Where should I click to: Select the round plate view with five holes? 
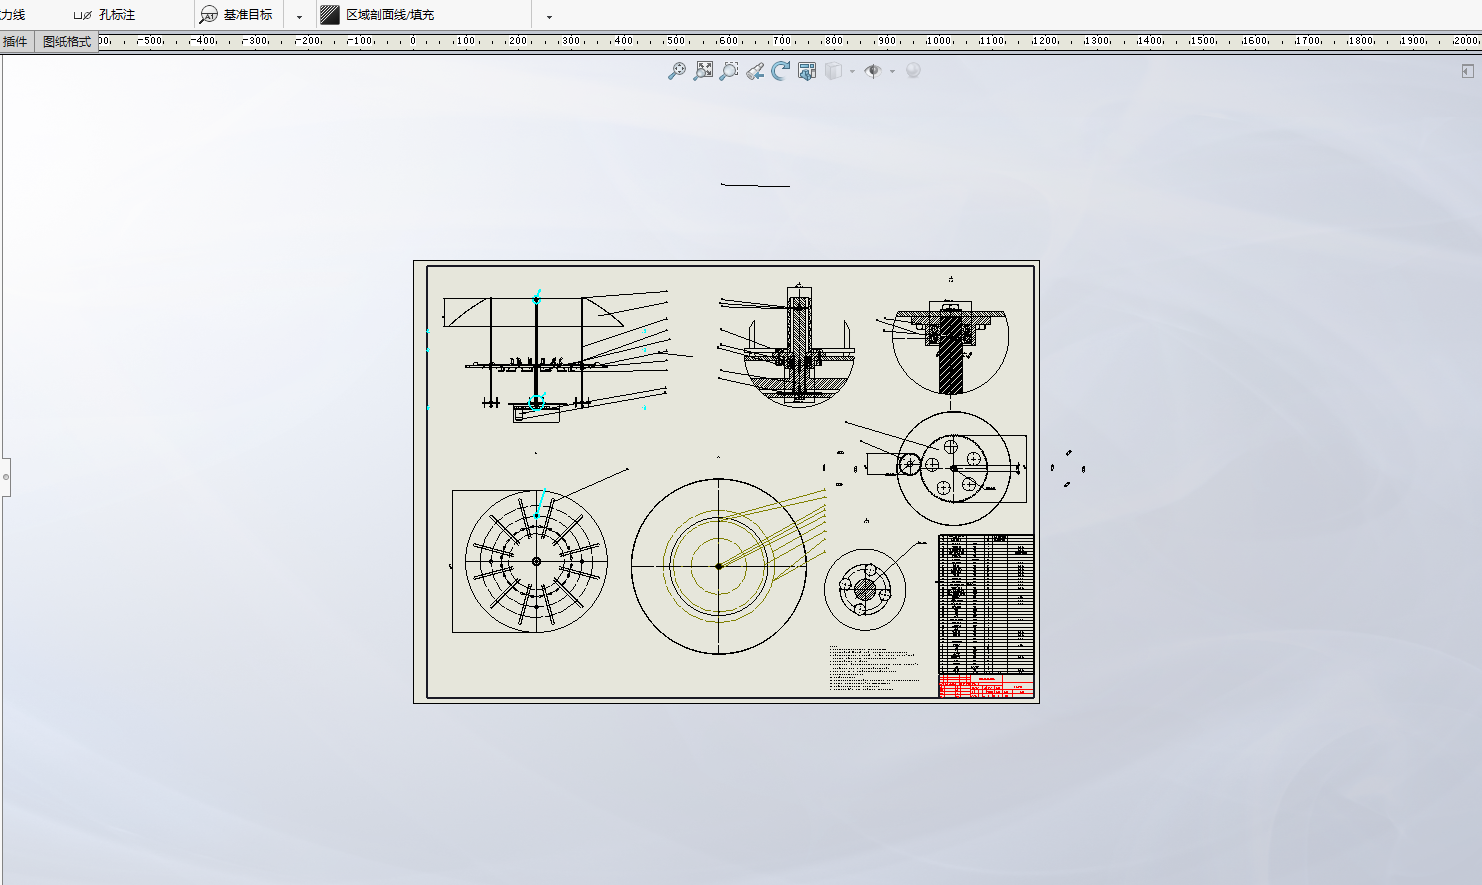[954, 468]
